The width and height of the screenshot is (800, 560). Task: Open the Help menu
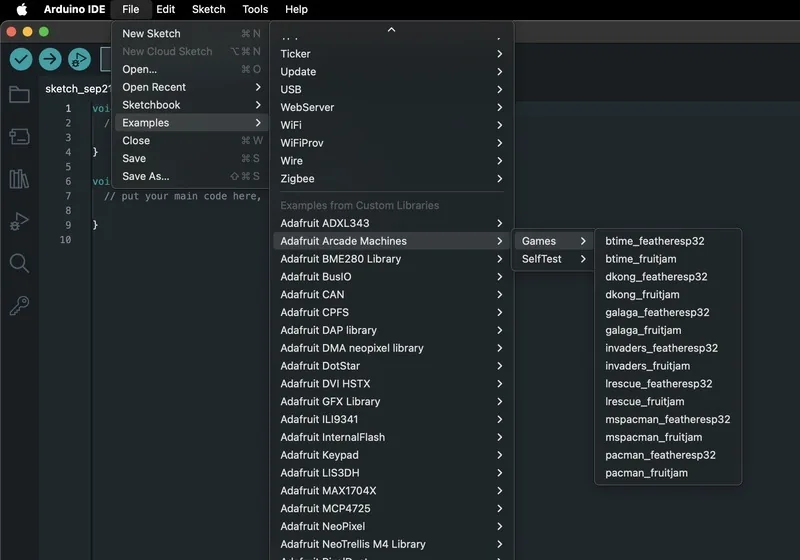click(296, 9)
